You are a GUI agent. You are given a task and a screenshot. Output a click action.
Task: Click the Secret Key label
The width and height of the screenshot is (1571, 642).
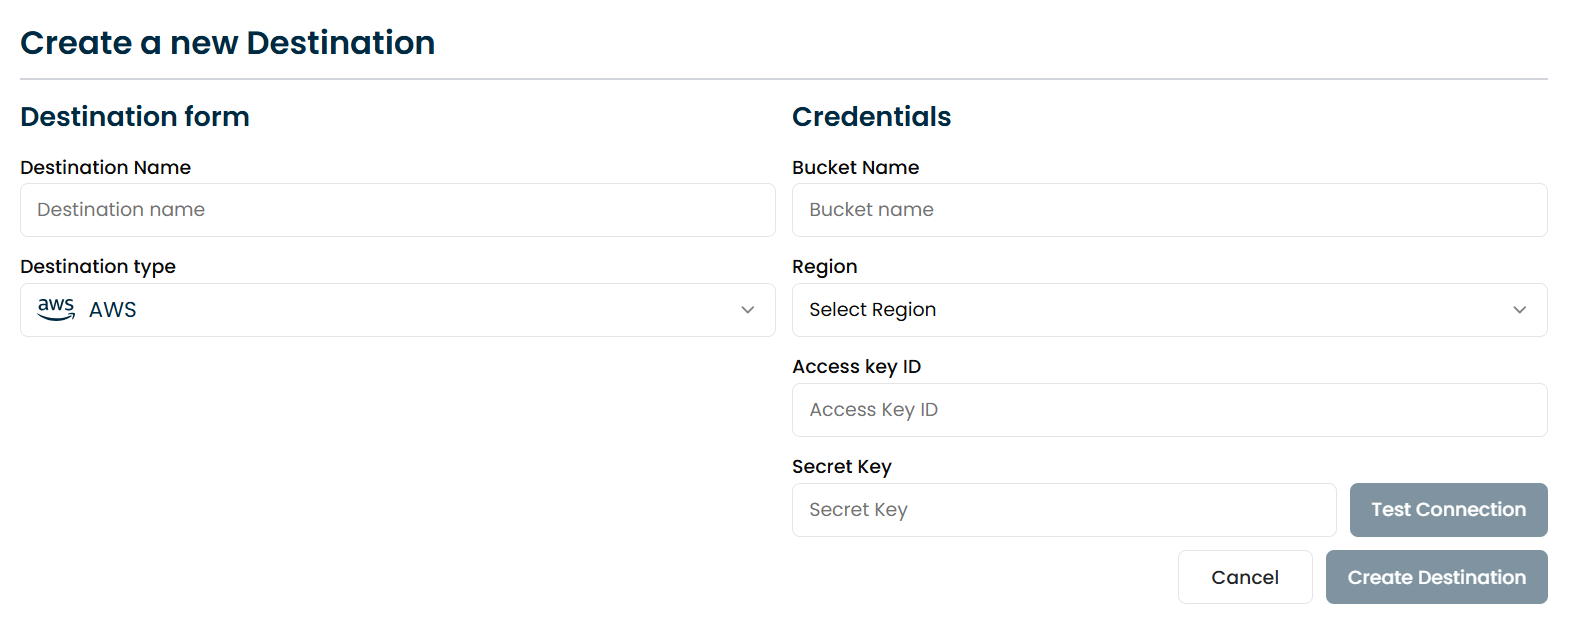[x=841, y=466]
